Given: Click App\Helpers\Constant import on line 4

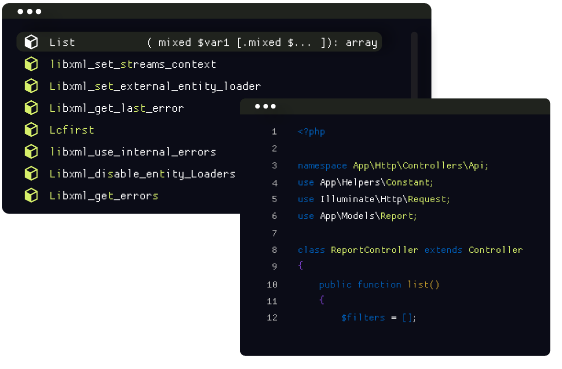Looking at the screenshot, I should [376, 182].
